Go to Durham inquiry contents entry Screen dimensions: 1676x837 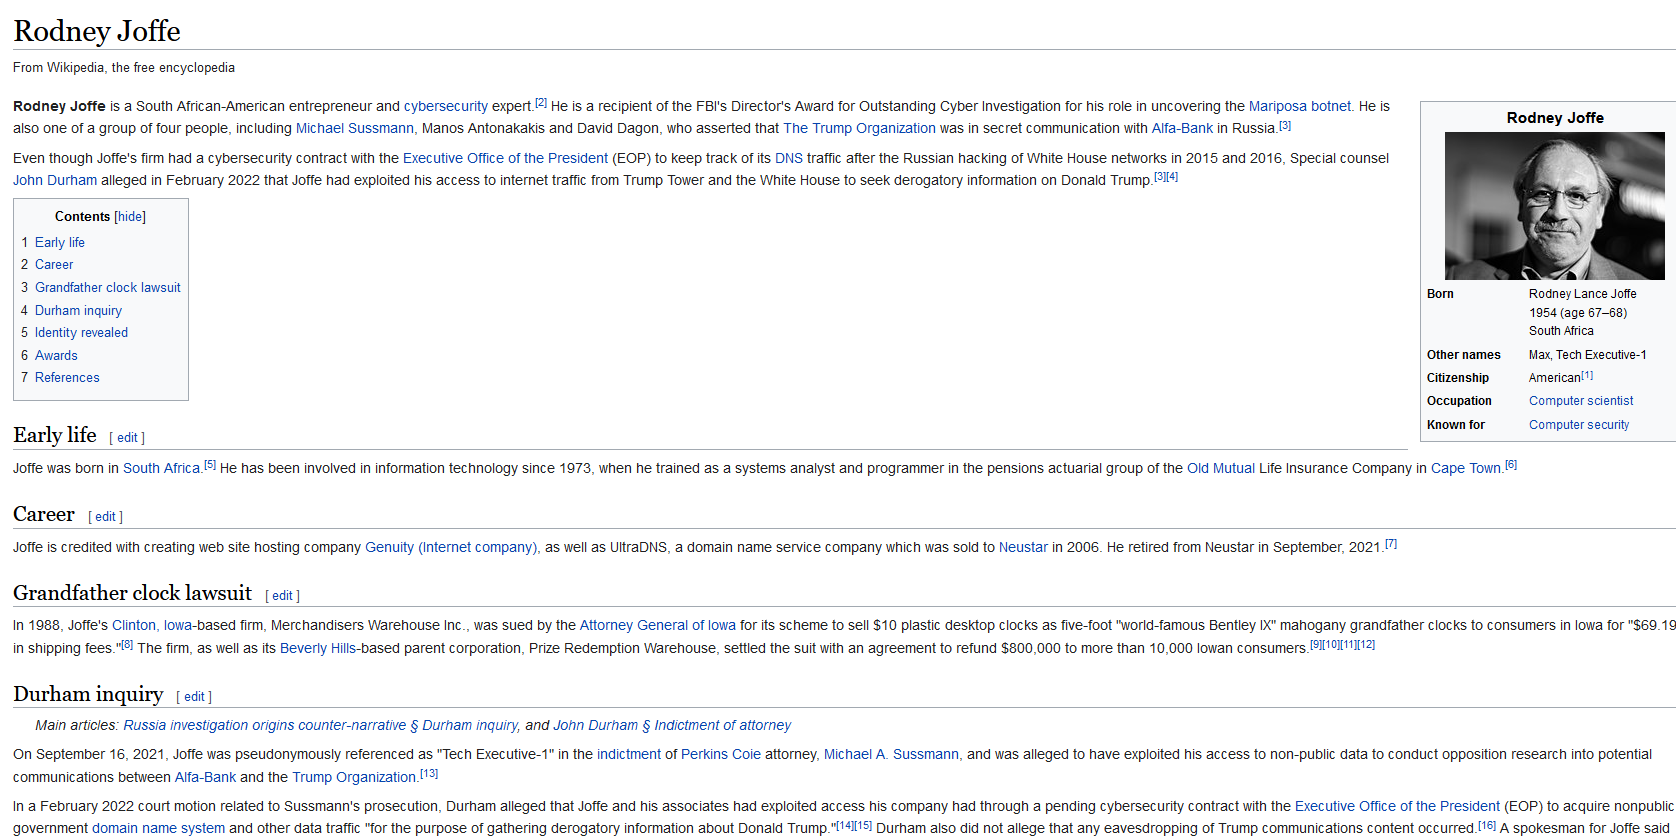(78, 310)
